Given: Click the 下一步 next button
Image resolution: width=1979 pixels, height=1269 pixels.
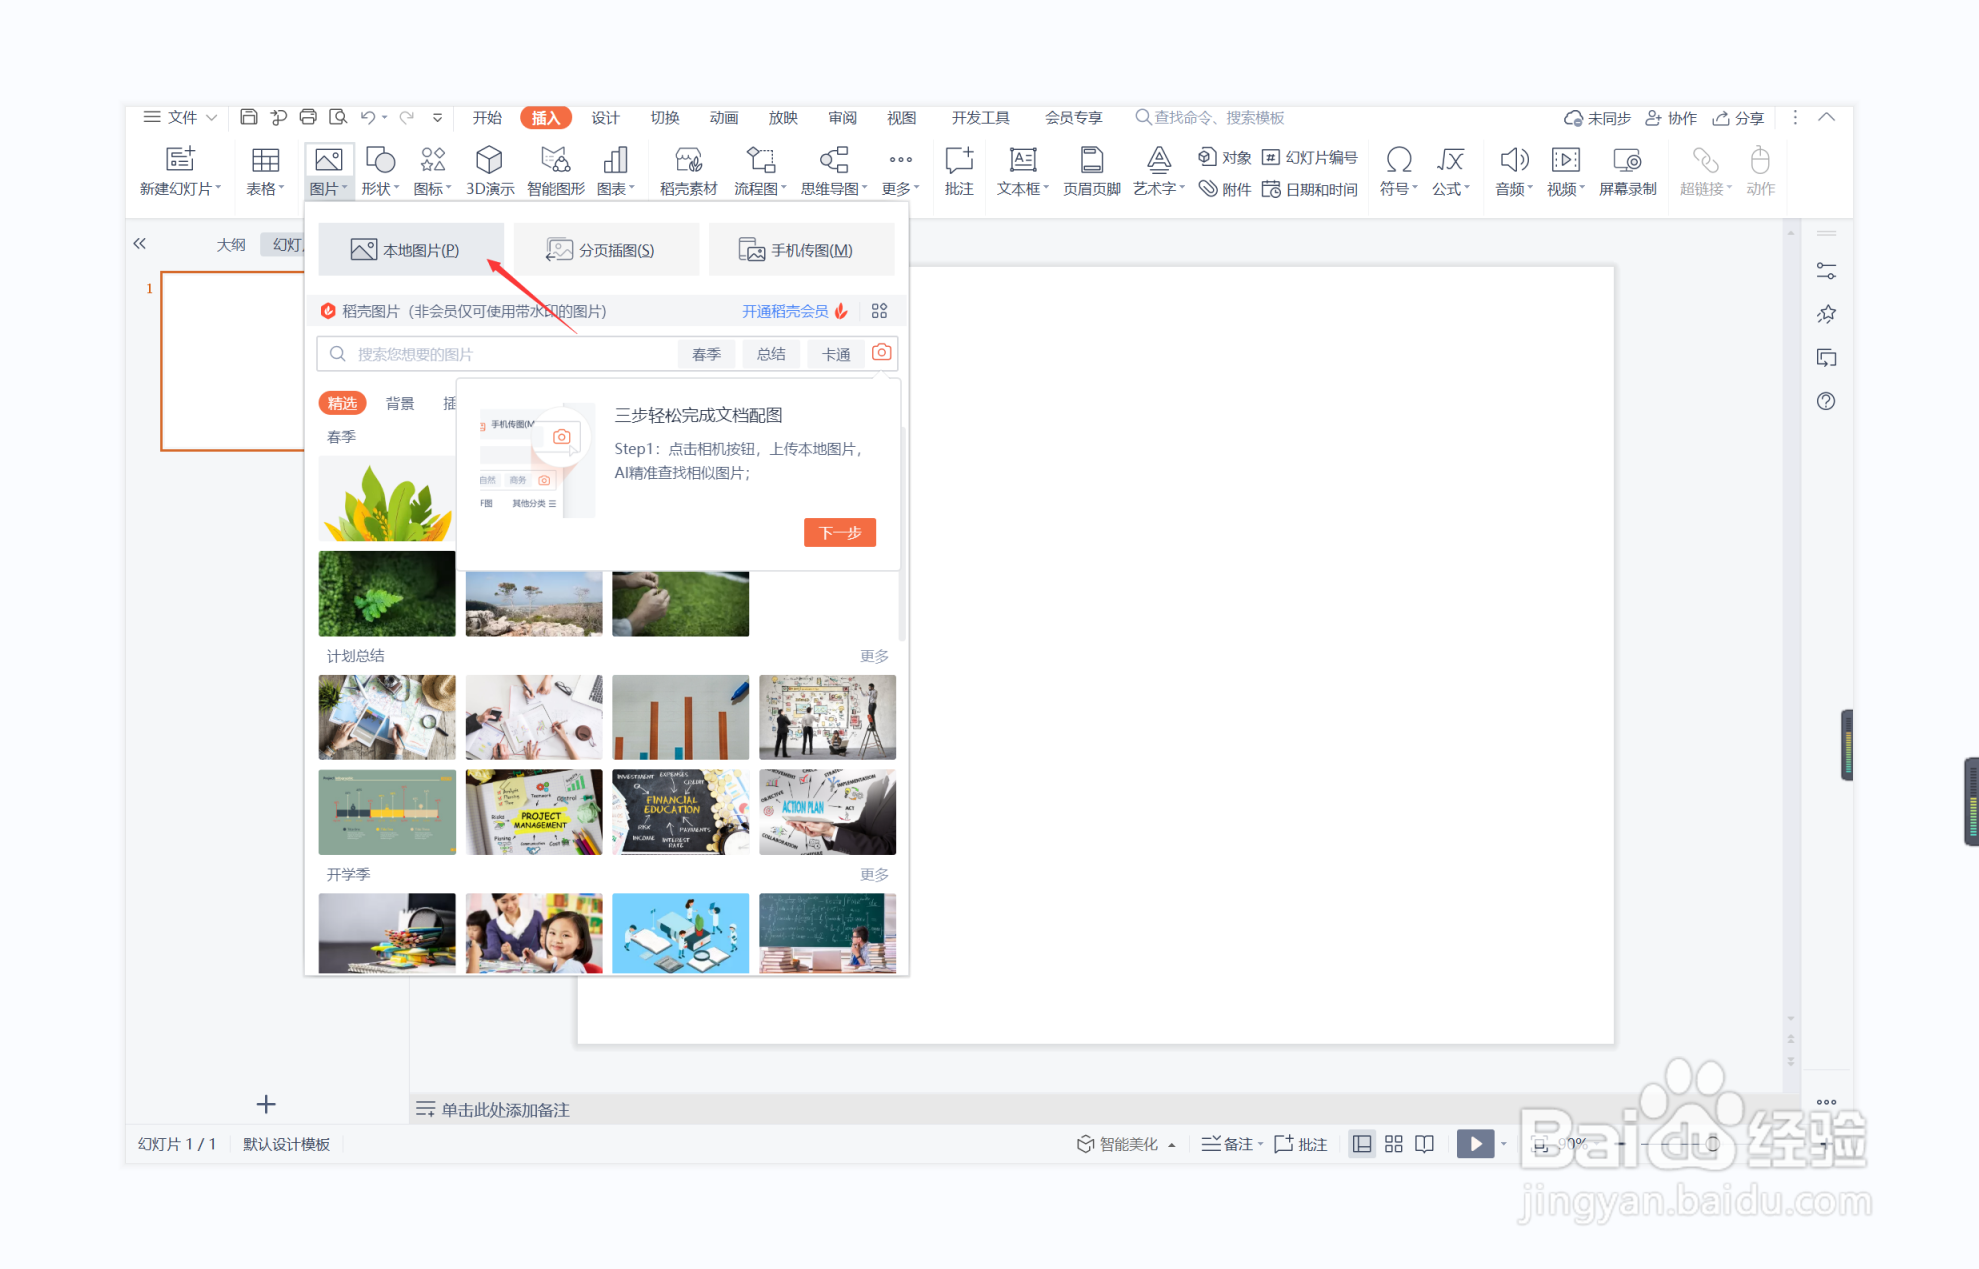Looking at the screenshot, I should [839, 533].
